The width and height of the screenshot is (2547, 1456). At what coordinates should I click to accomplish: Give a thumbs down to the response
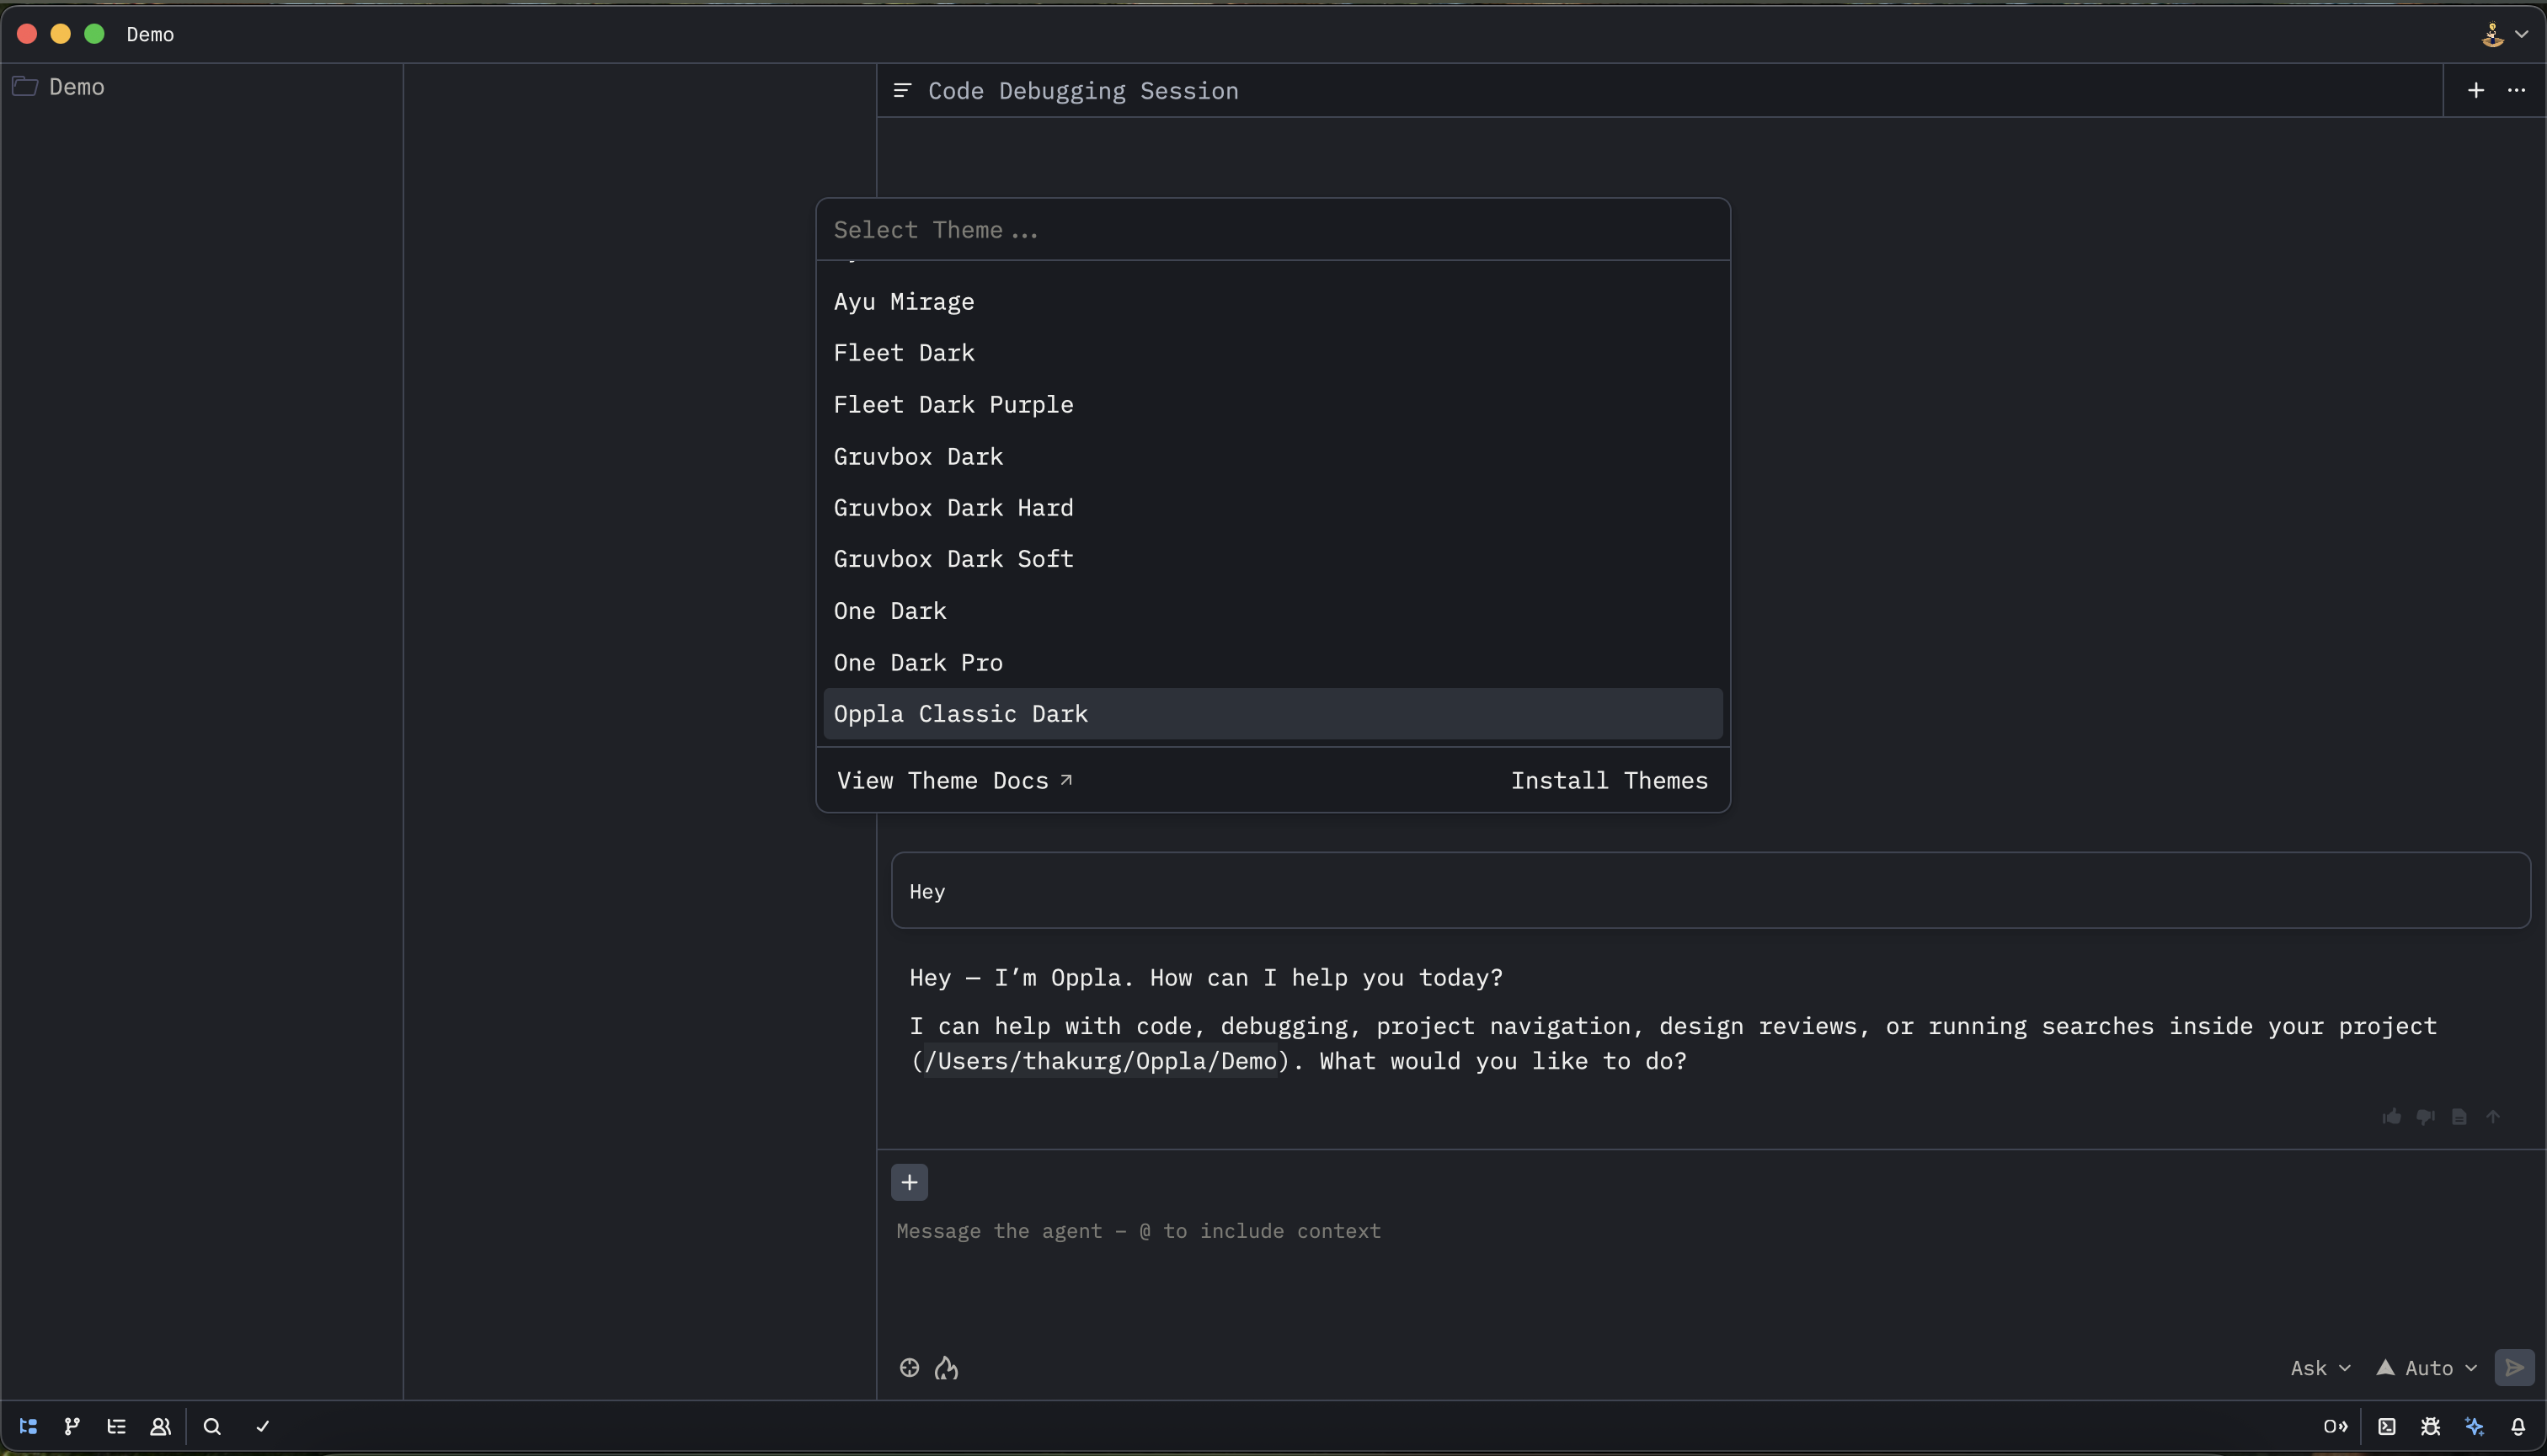coord(2426,1117)
